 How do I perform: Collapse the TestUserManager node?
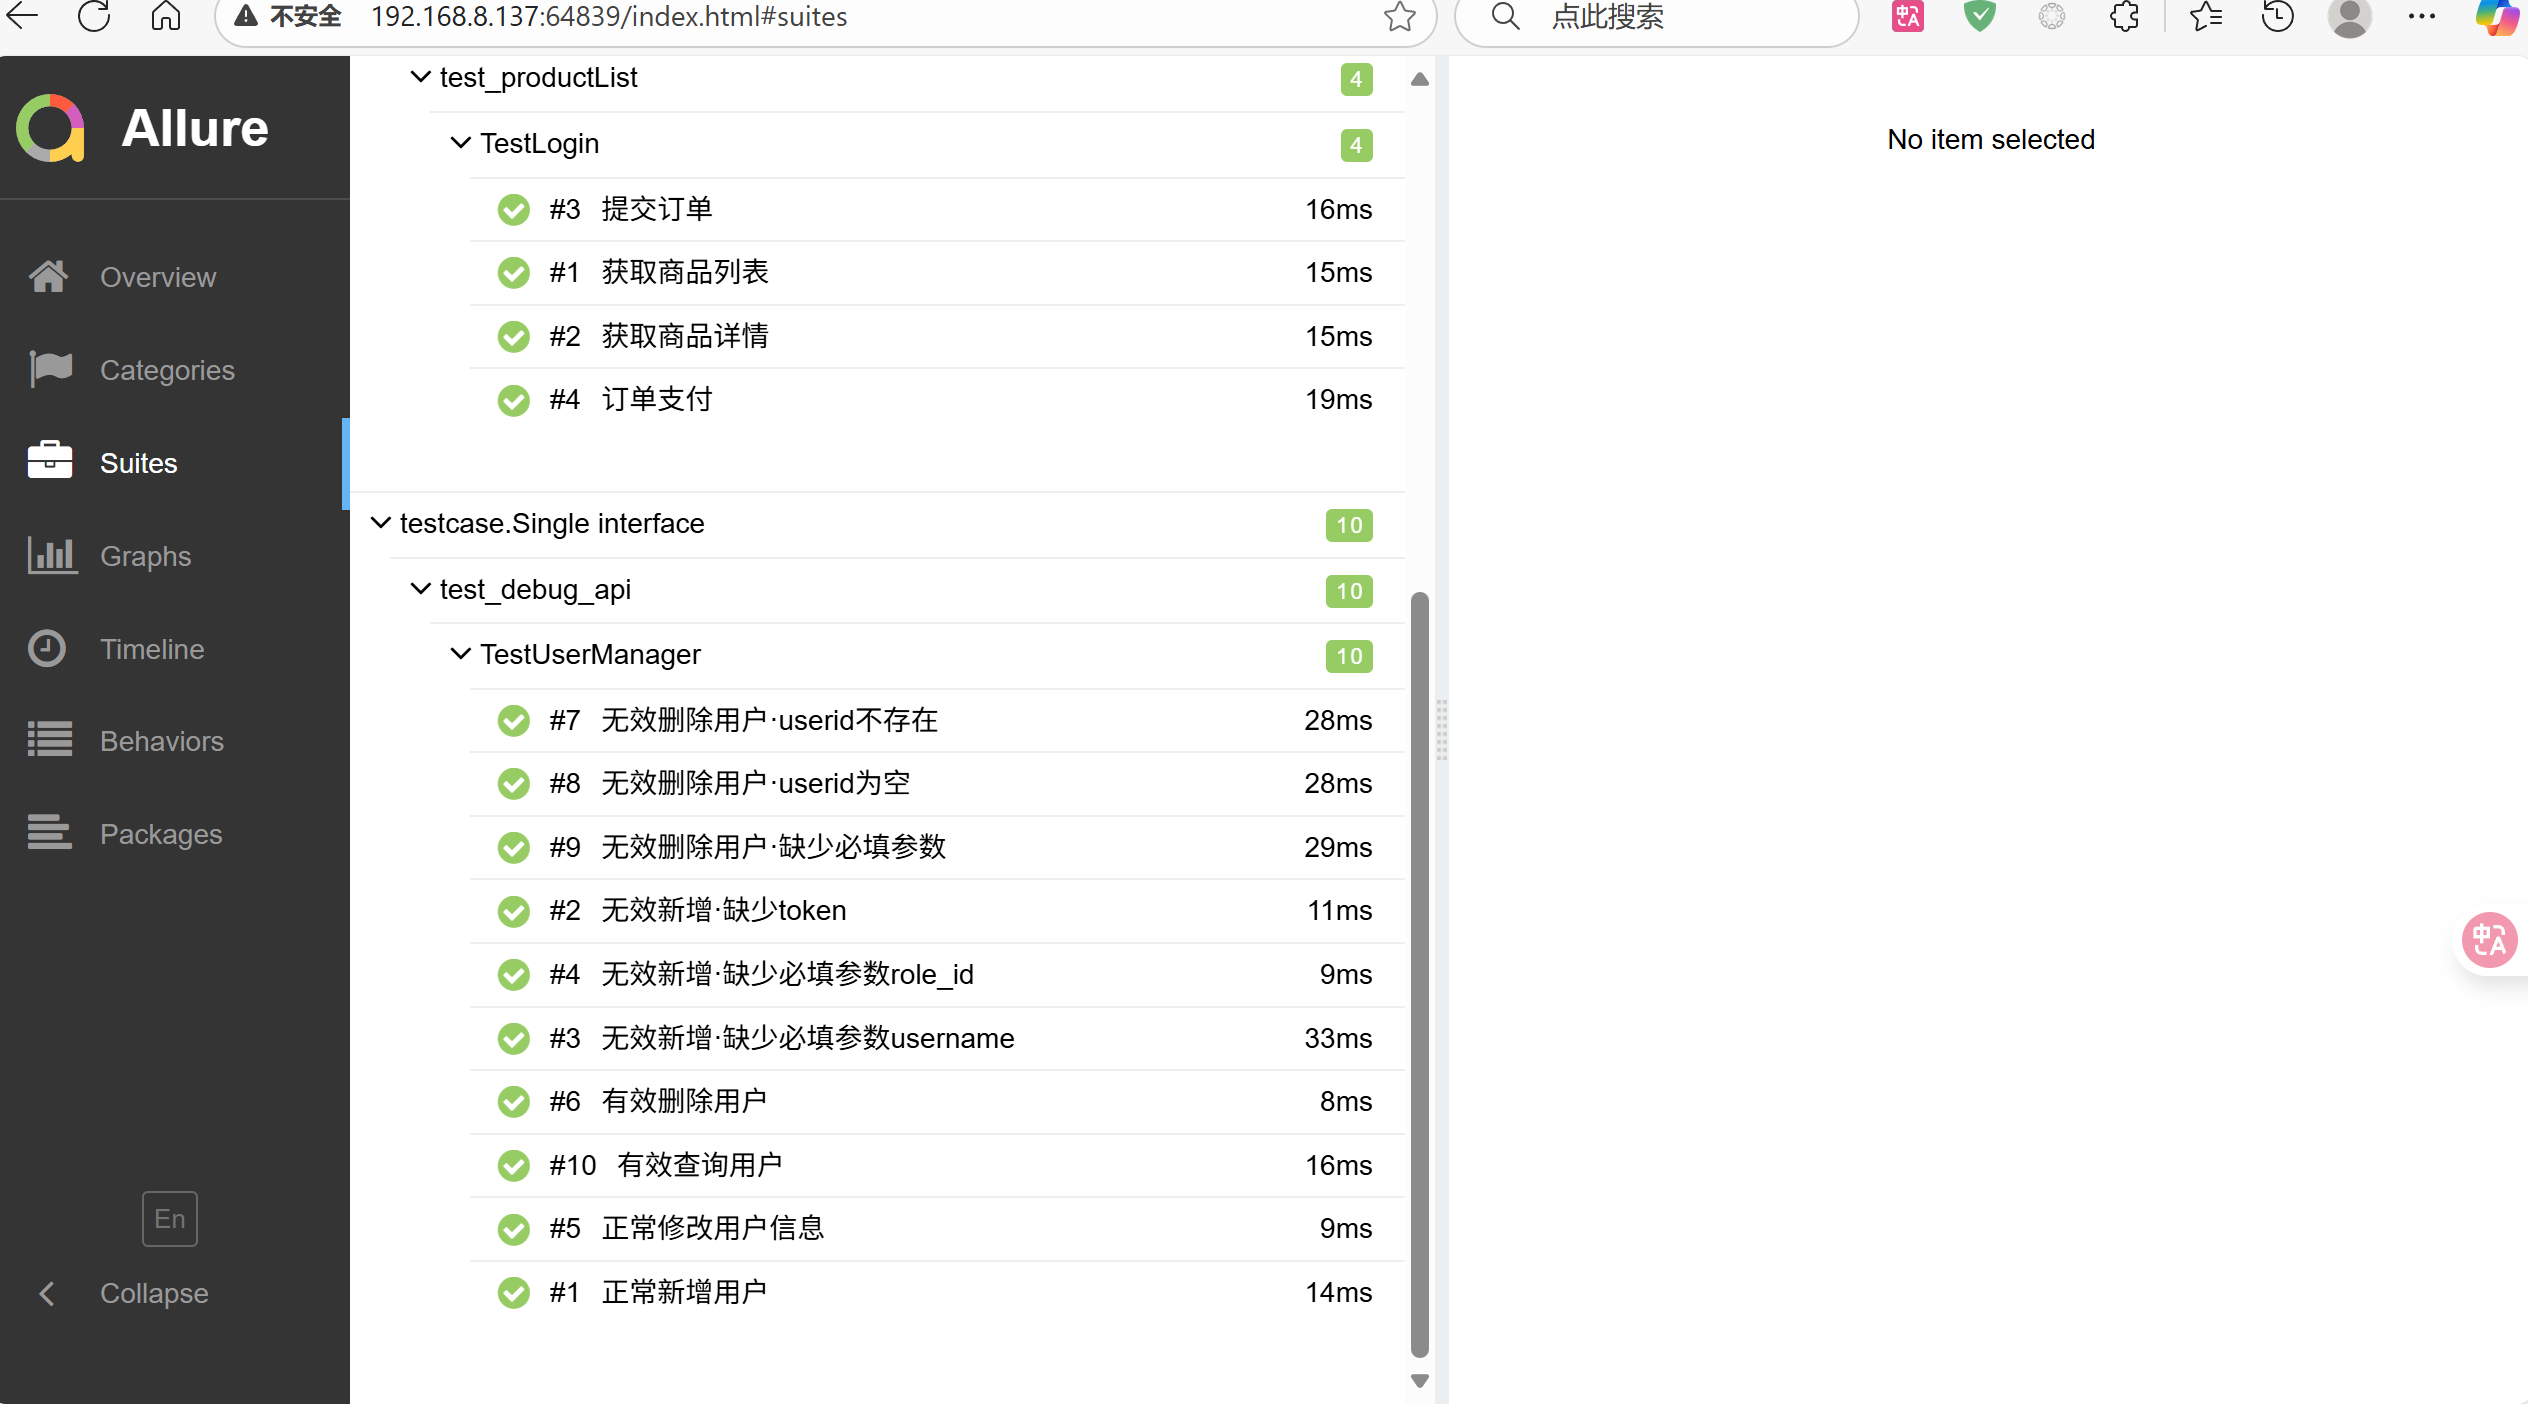(461, 654)
